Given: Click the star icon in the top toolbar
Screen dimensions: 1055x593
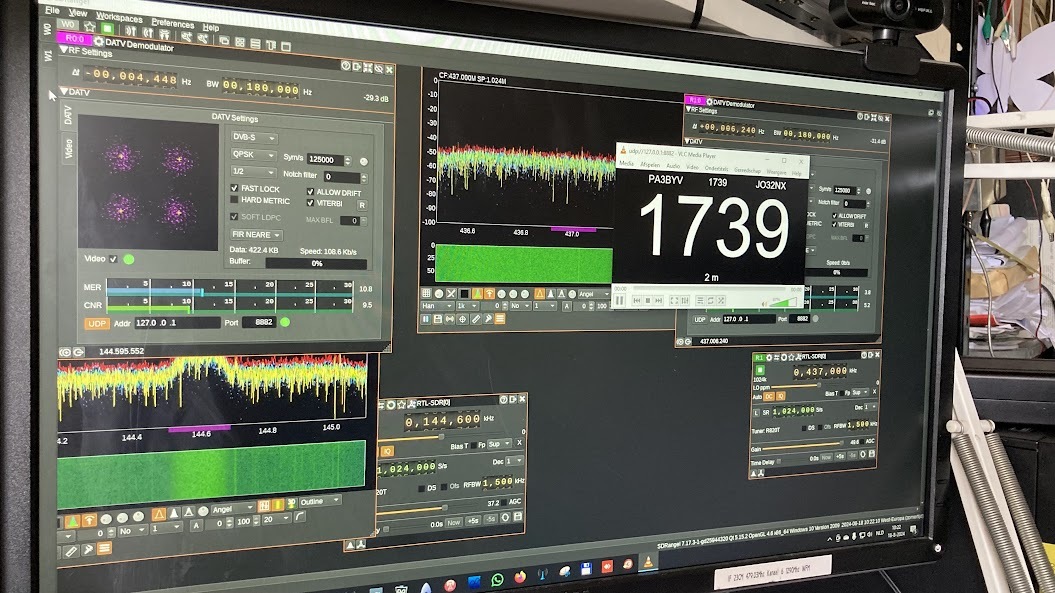Looking at the screenshot, I should (x=89, y=26).
